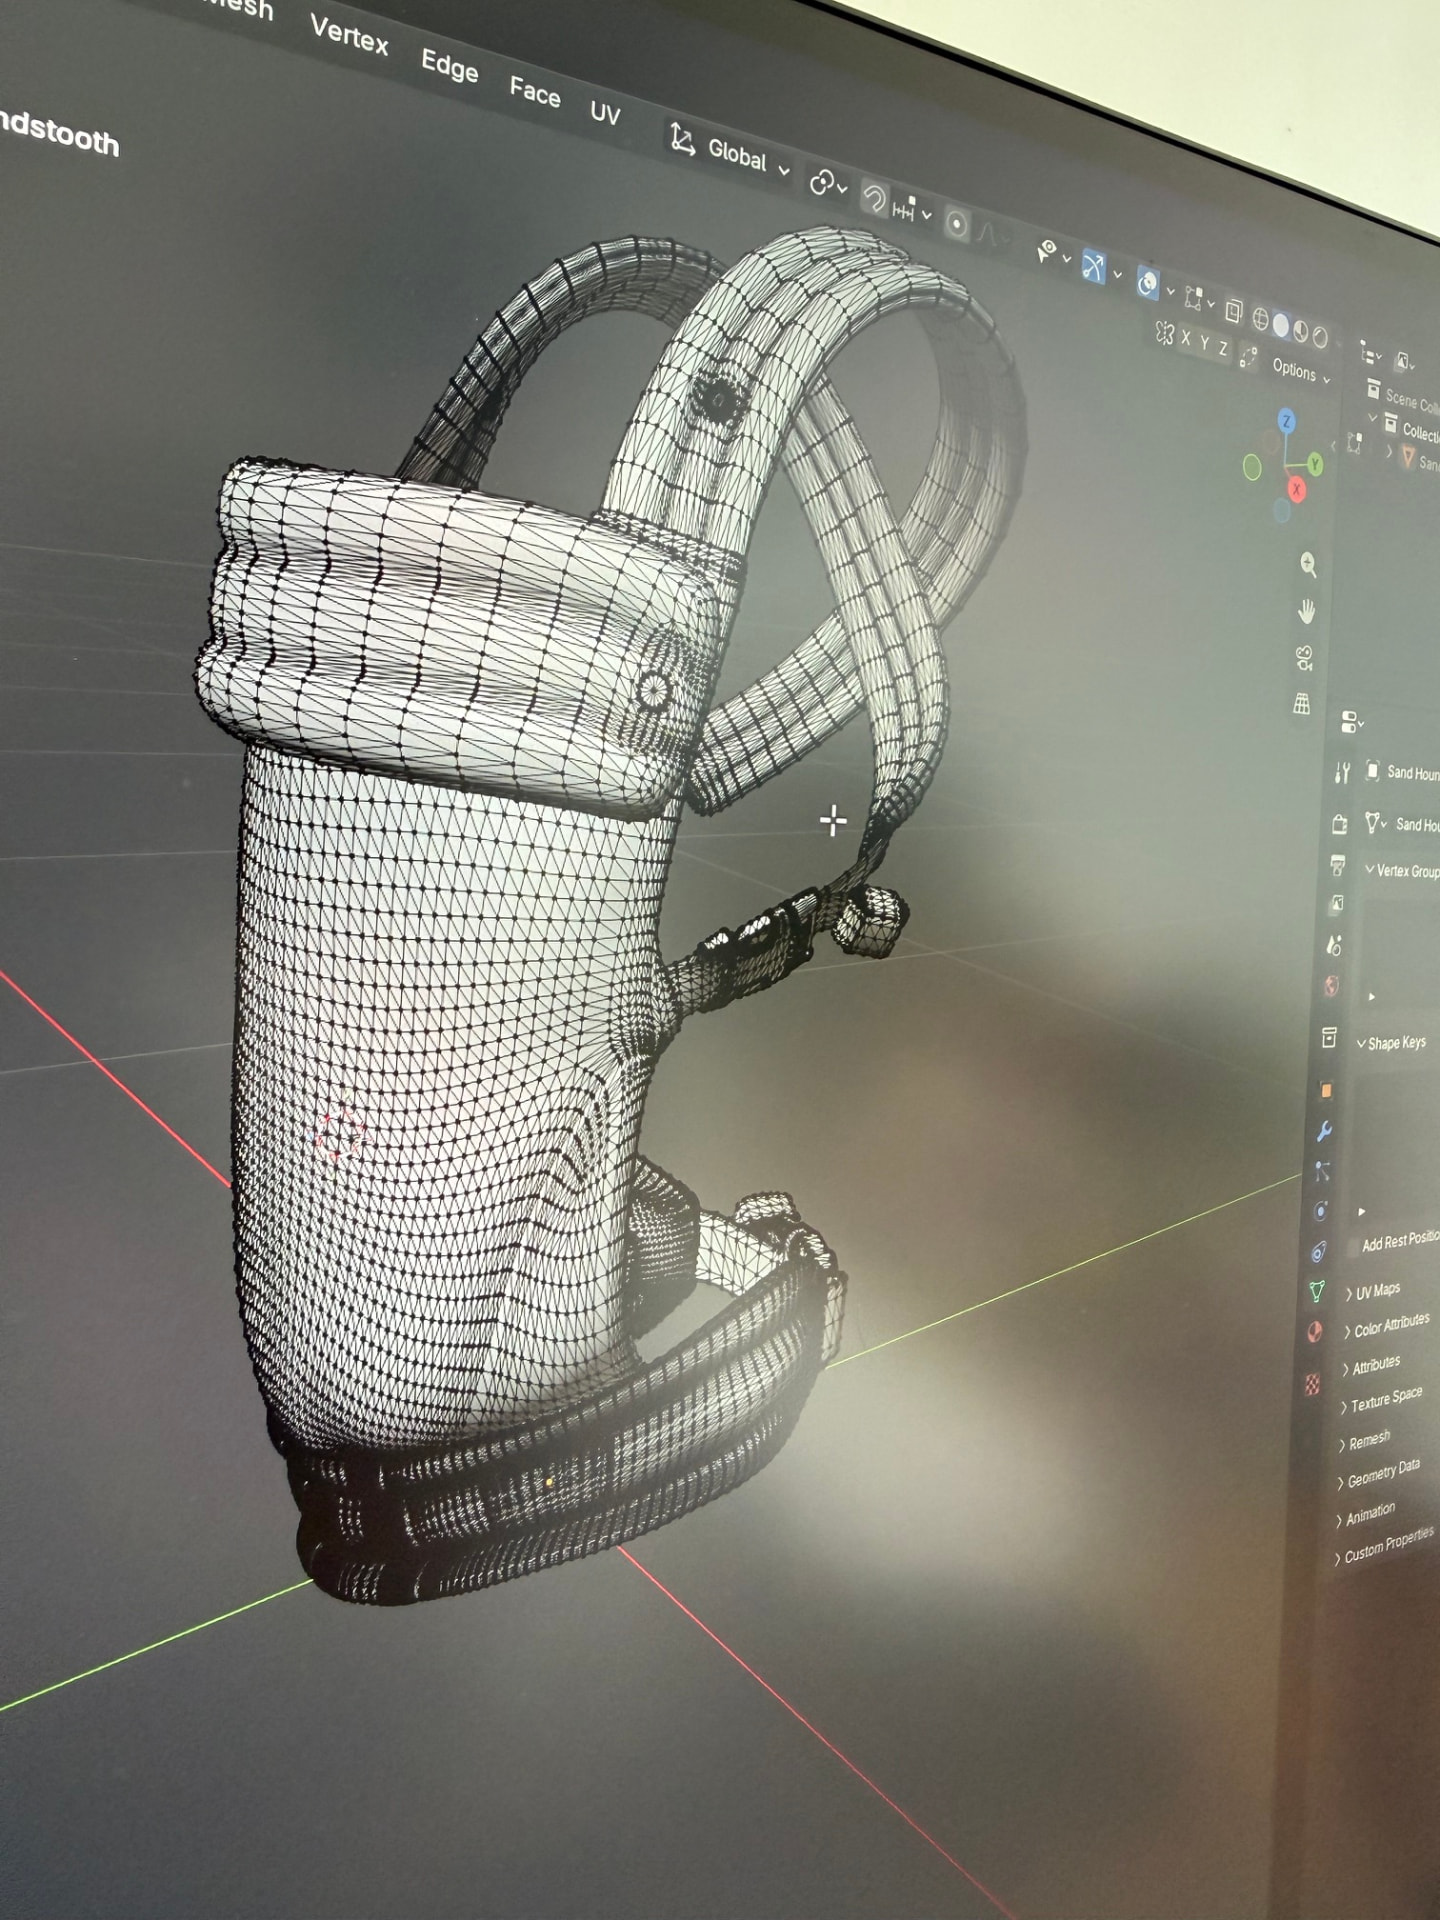Open the outliner editor type dropdown
Screen dimensions: 1440x1920
tap(1369, 354)
